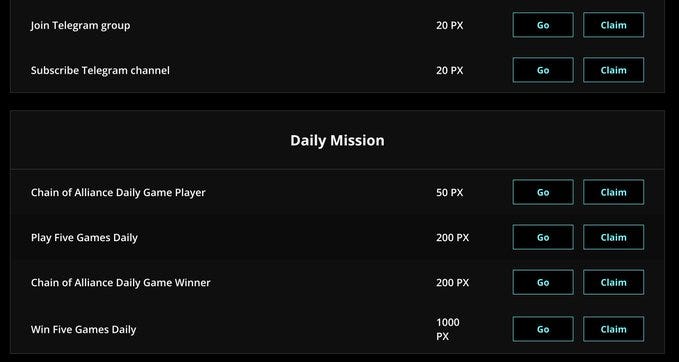Image resolution: width=679 pixels, height=362 pixels.
Task: Click Go for Join Telegram group
Action: point(543,25)
